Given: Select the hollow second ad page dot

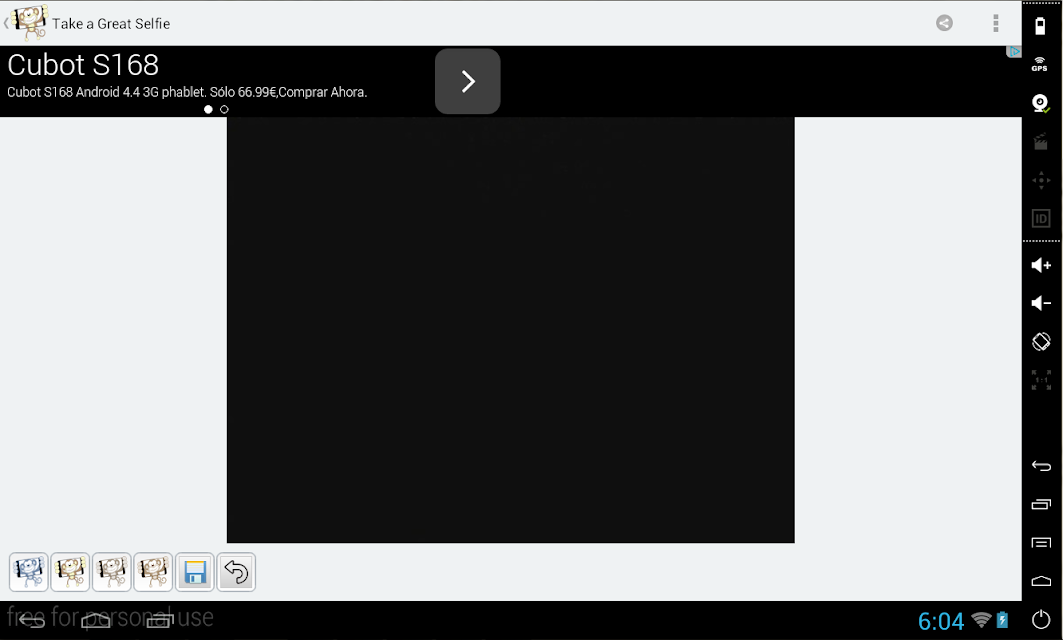Looking at the screenshot, I should tap(224, 109).
